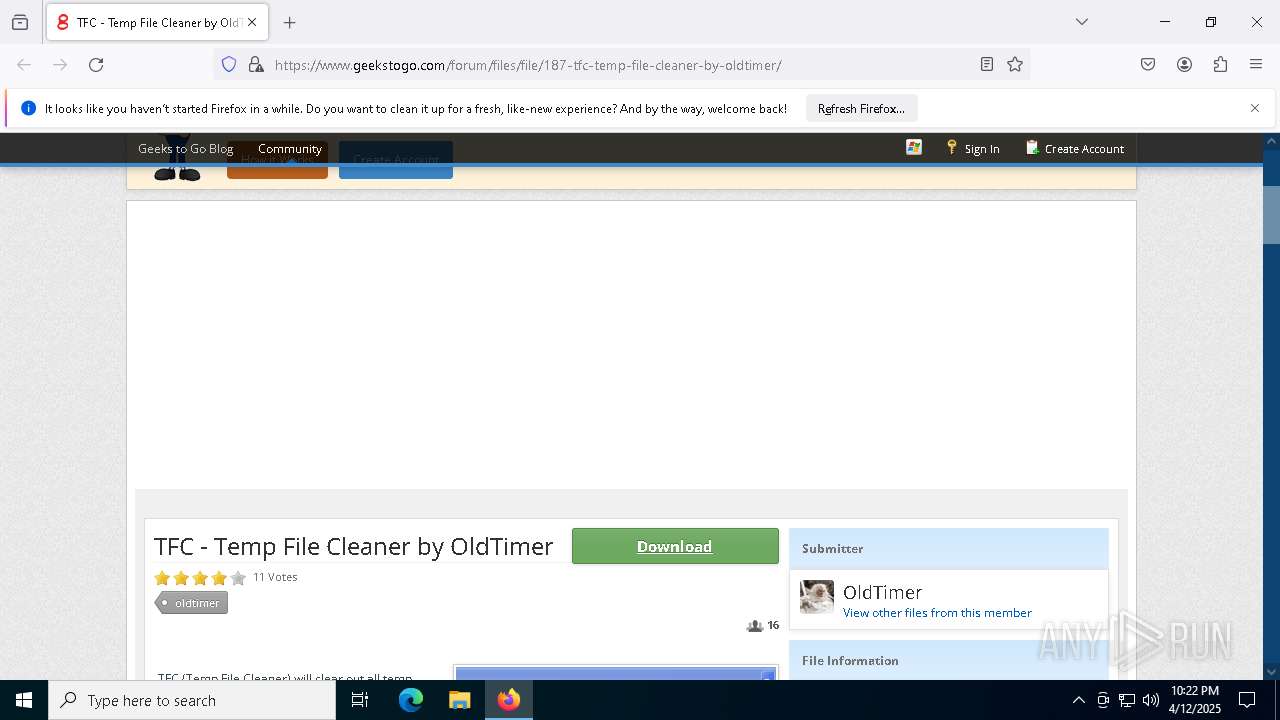Open a new browser tab
The height and width of the screenshot is (720, 1280).
click(x=290, y=22)
